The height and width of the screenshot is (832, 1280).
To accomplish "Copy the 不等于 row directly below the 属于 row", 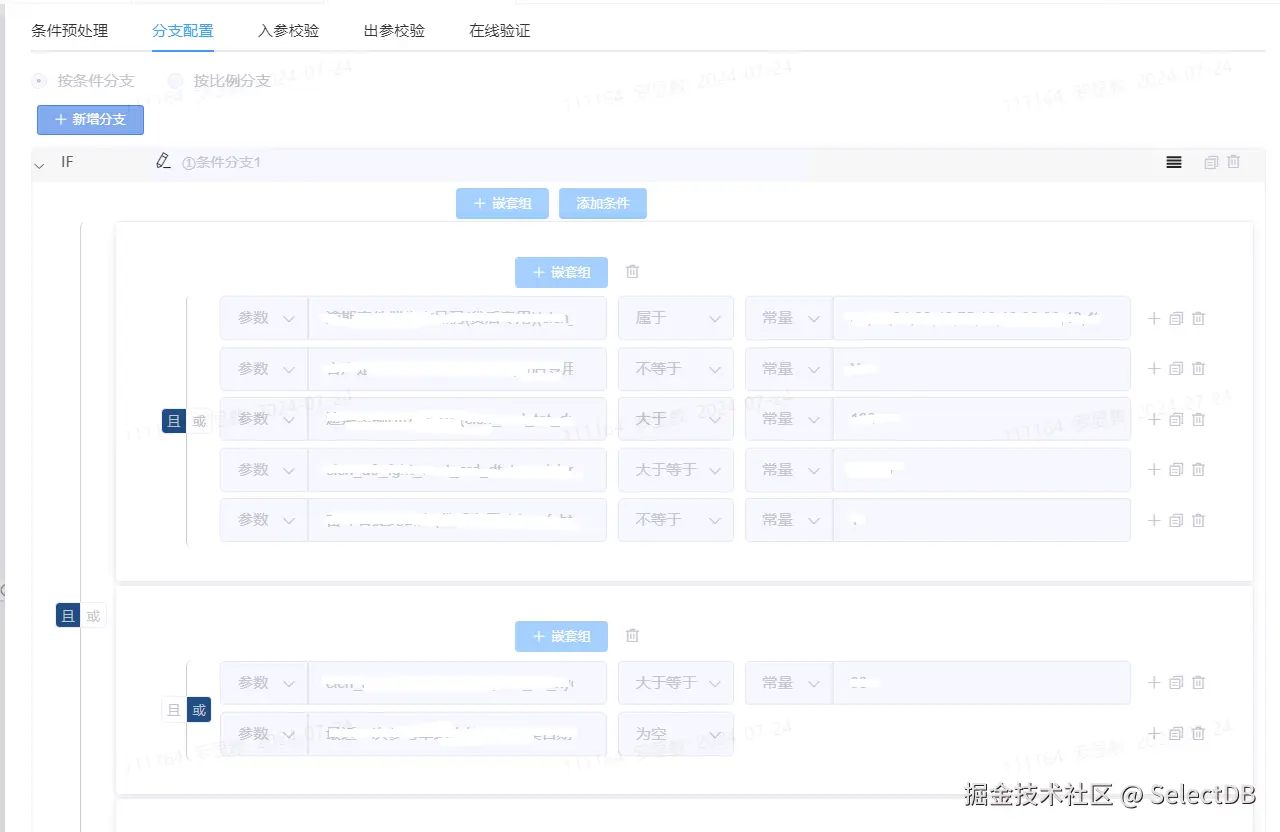I will (1176, 368).
